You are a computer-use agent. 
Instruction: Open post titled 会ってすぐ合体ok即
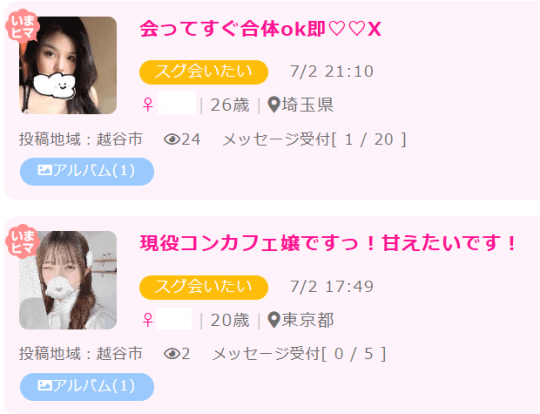(260, 29)
